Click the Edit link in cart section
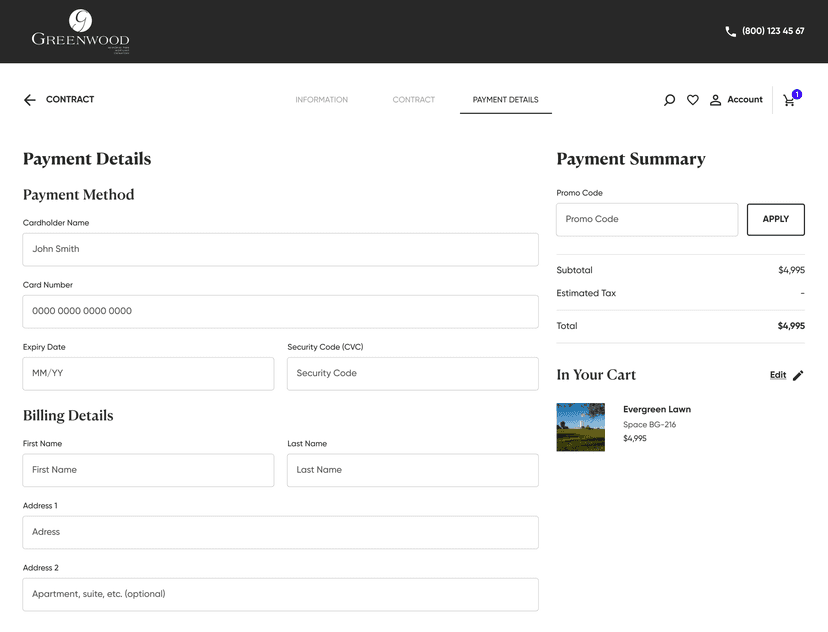828x632 pixels. [778, 375]
